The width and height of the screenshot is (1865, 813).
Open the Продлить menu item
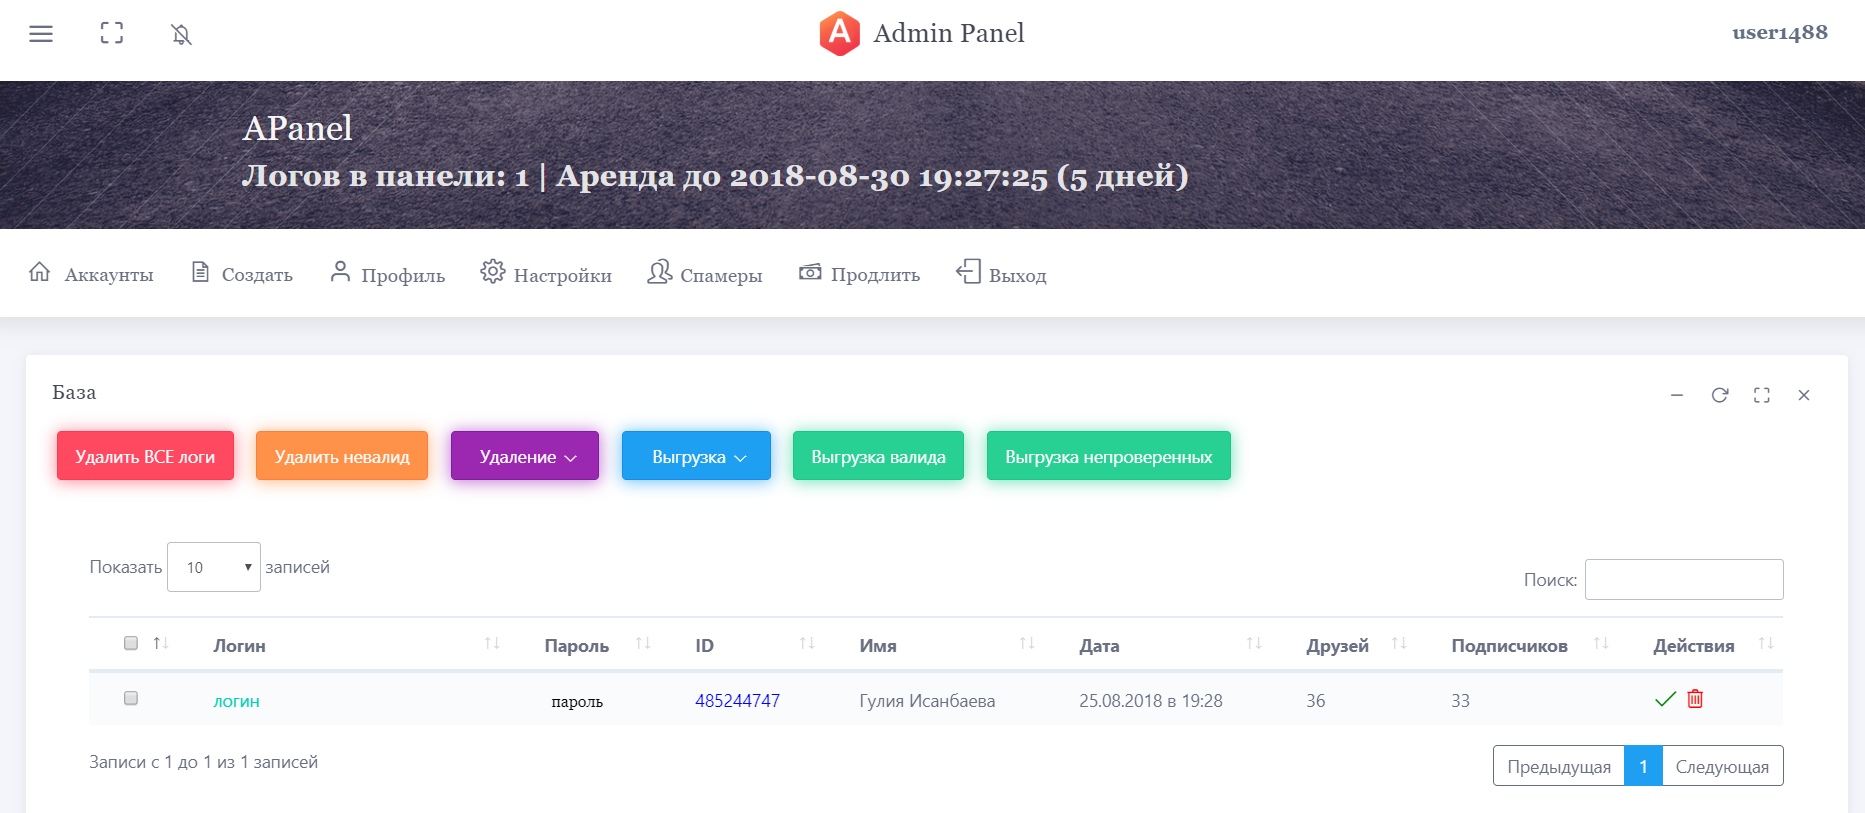pyautogui.click(x=859, y=273)
